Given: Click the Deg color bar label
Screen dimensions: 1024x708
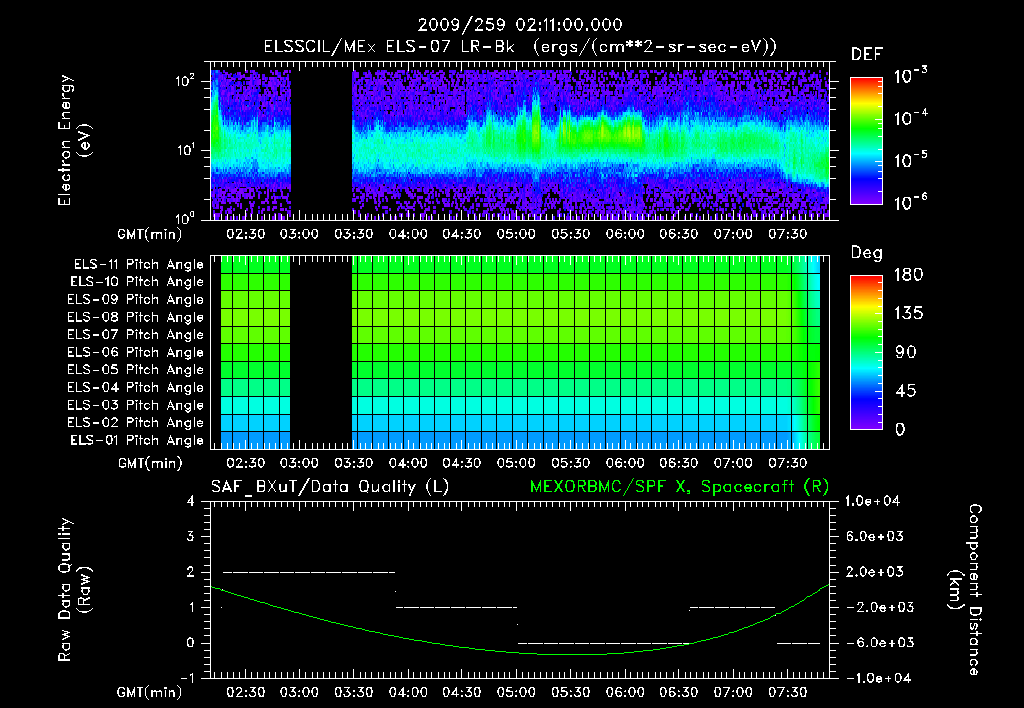Looking at the screenshot, I should tap(867, 253).
